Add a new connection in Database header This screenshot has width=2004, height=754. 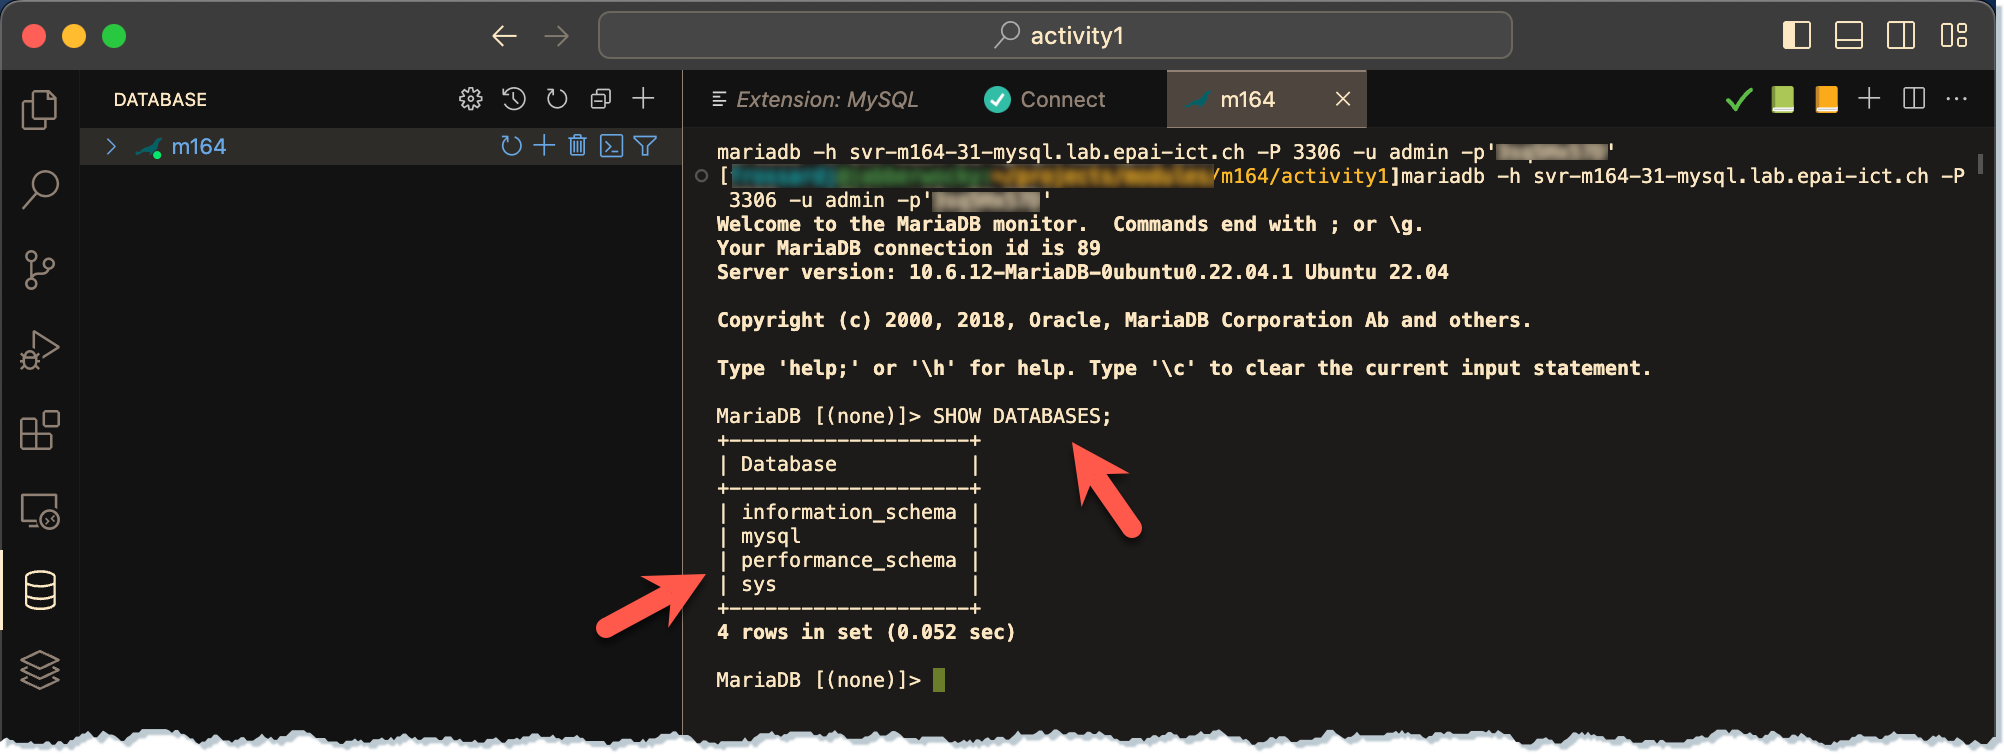tap(643, 98)
